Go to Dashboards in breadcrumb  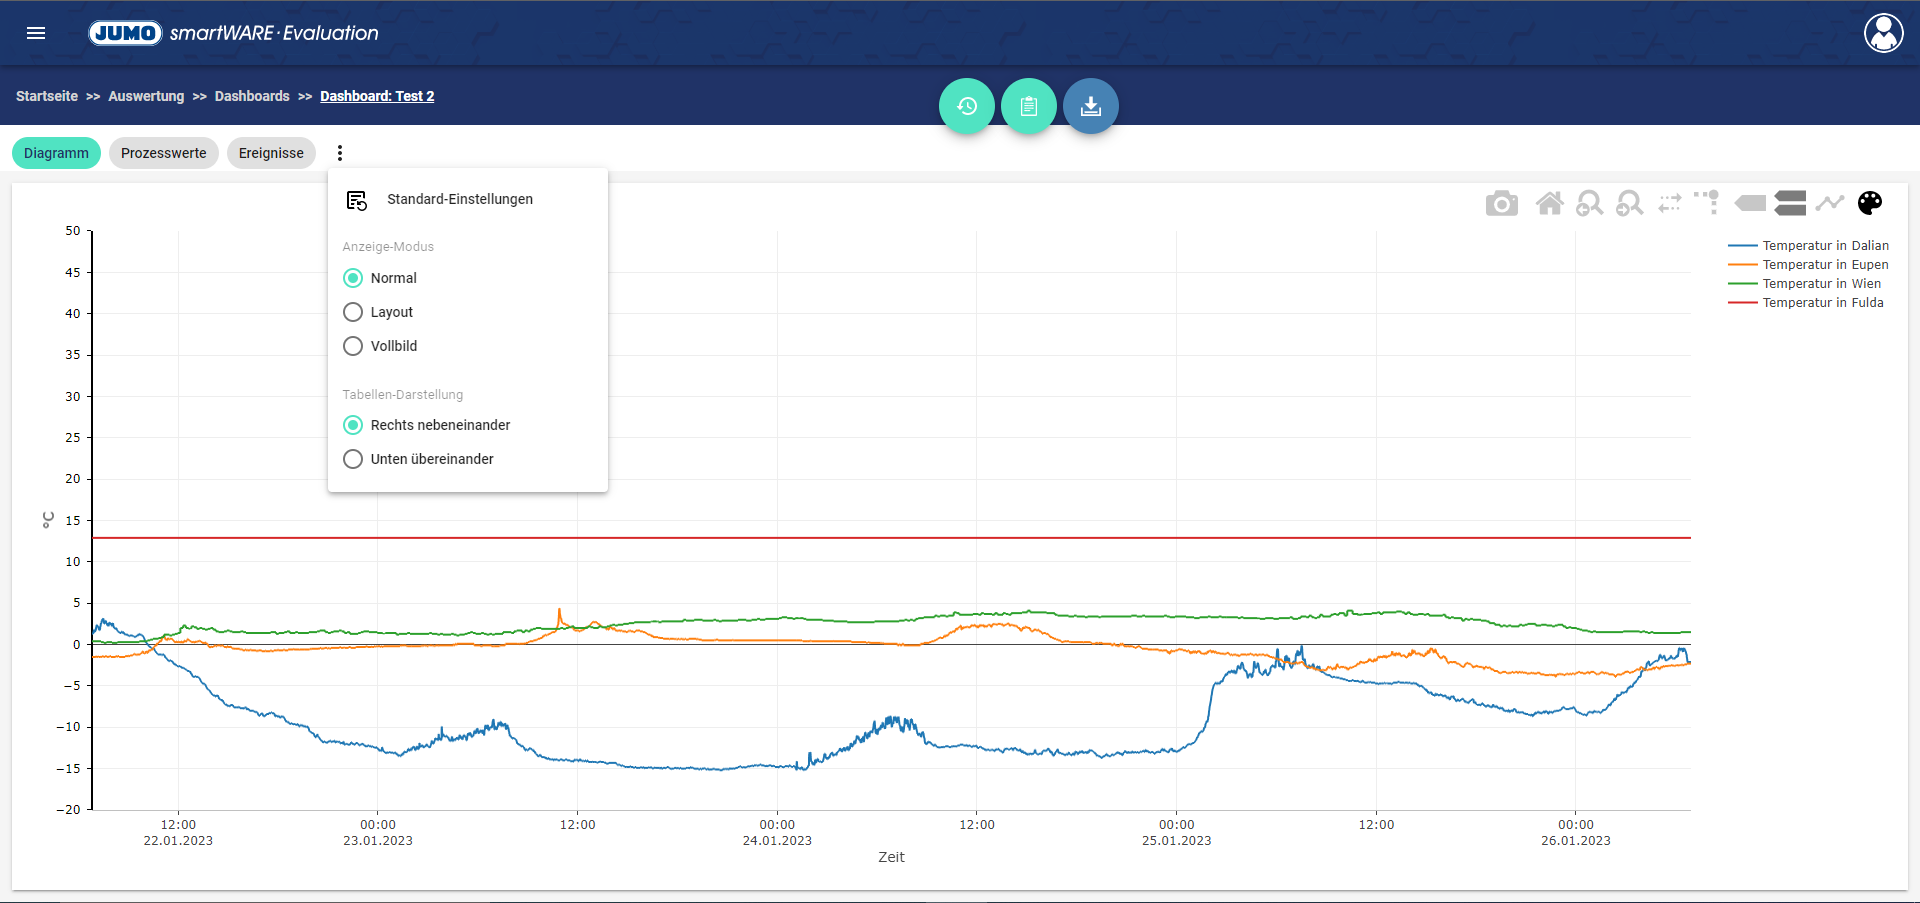point(252,96)
